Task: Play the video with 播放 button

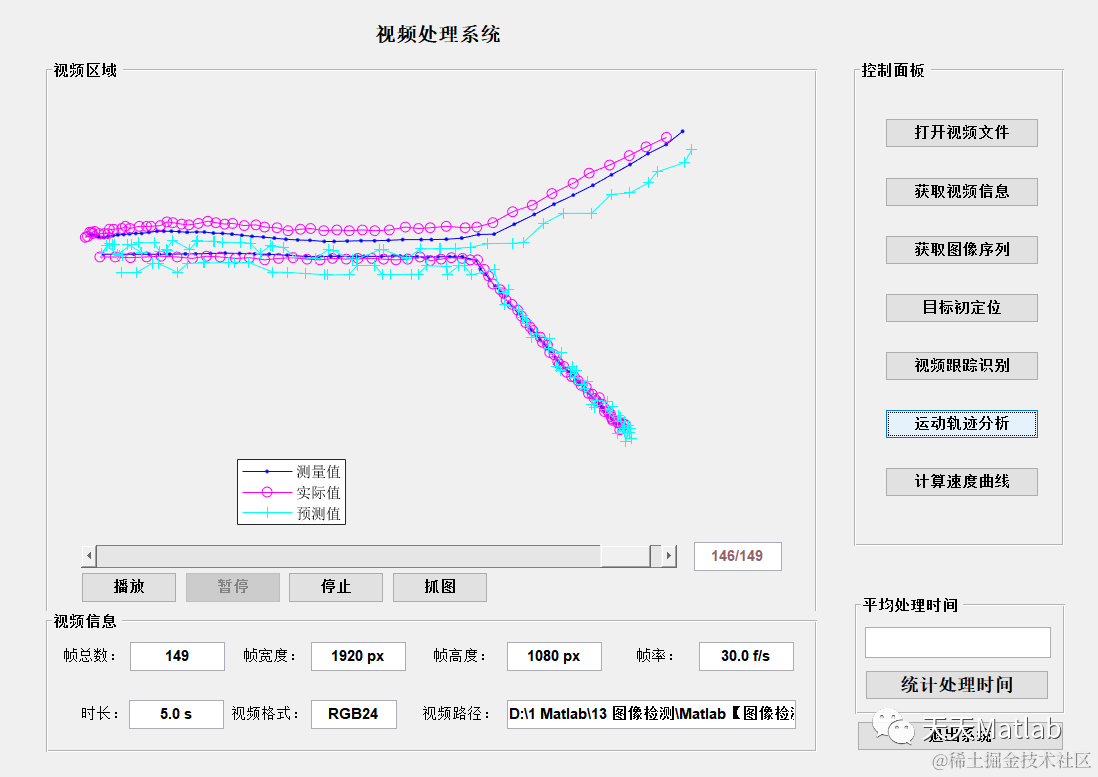Action: pos(129,587)
